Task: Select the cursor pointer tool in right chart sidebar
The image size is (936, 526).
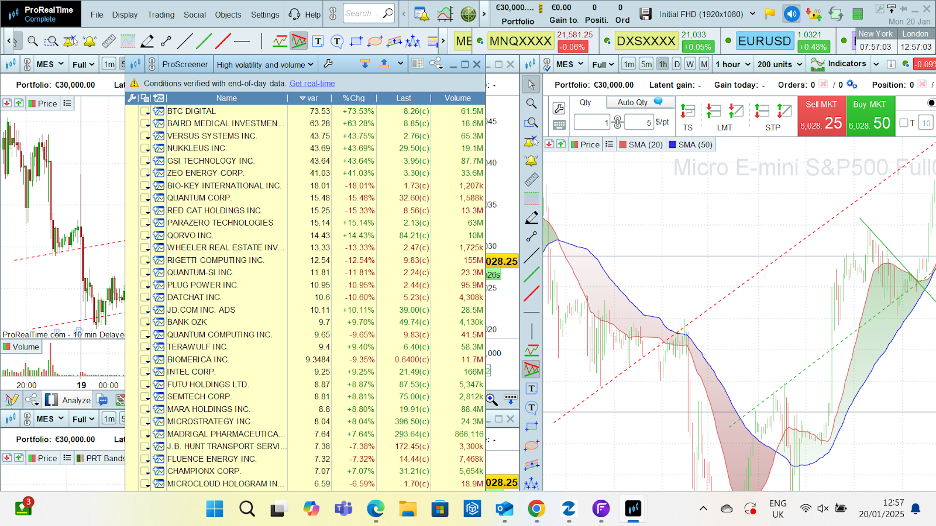Action: click(531, 85)
